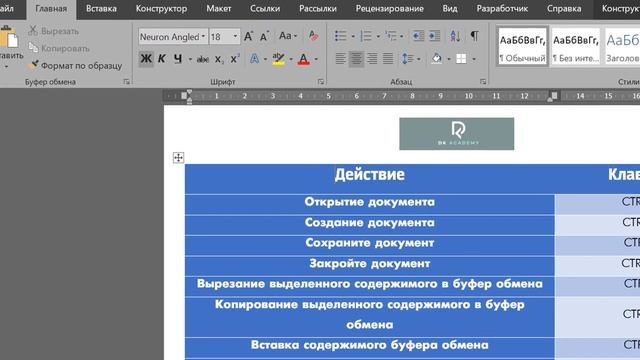Apply shading with the paint bucket icon
This screenshot has width=640, height=360.
tap(436, 59)
